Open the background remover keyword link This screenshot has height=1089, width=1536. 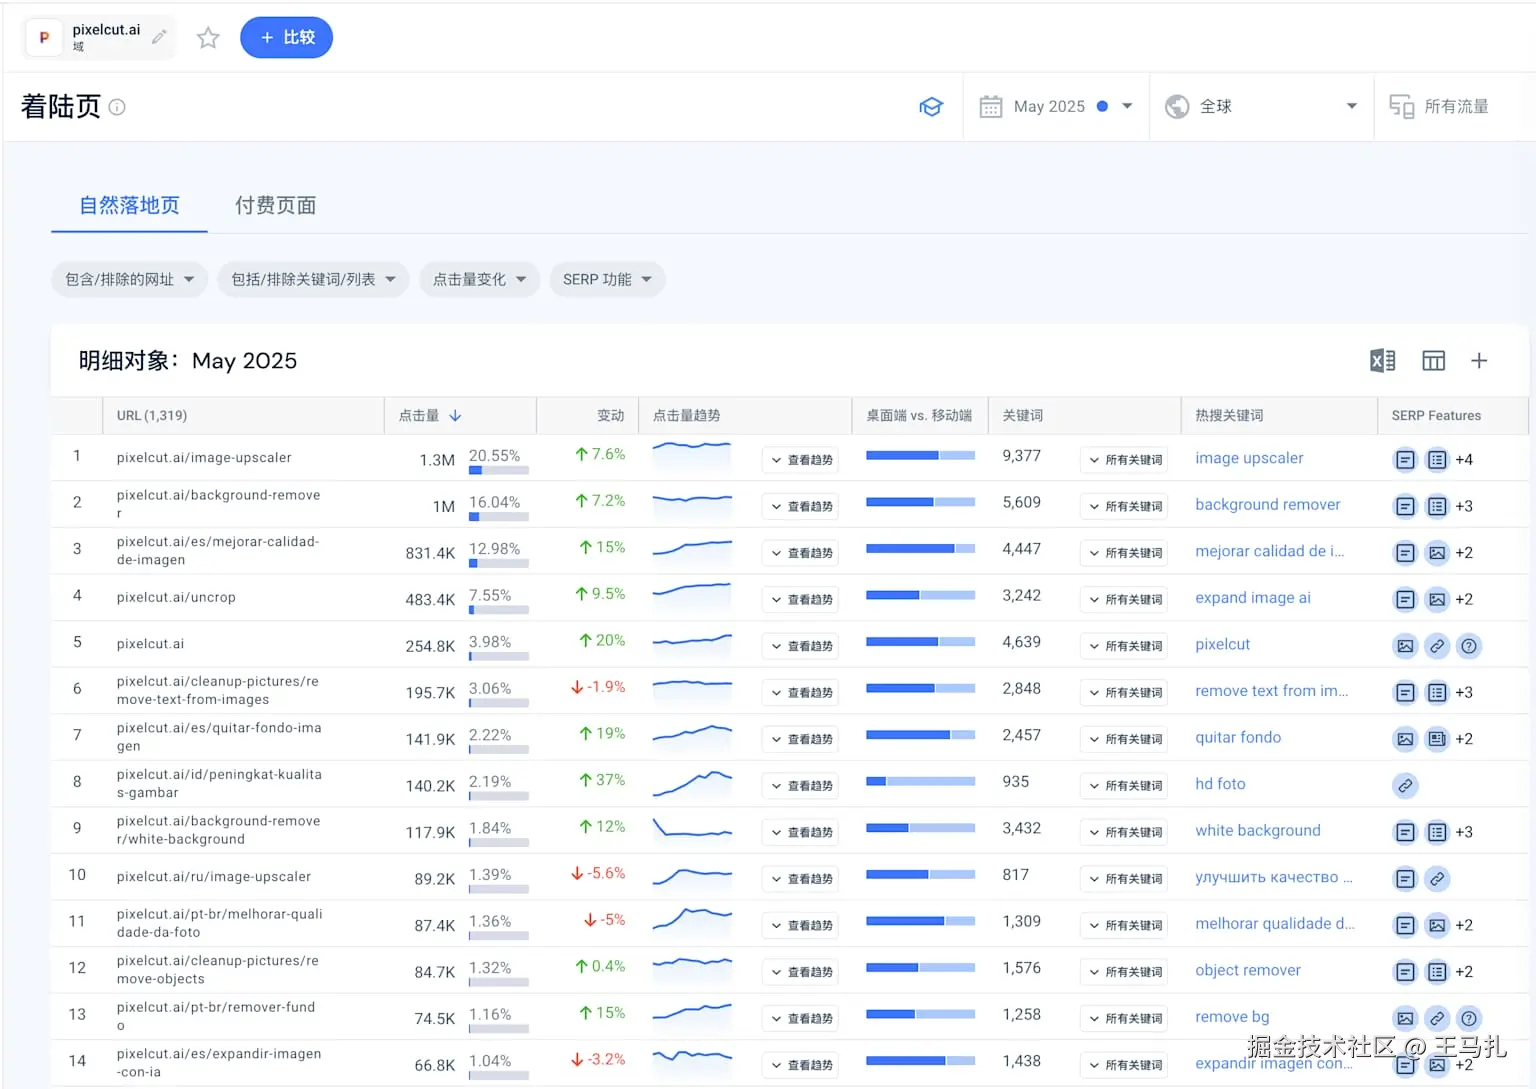1268,504
